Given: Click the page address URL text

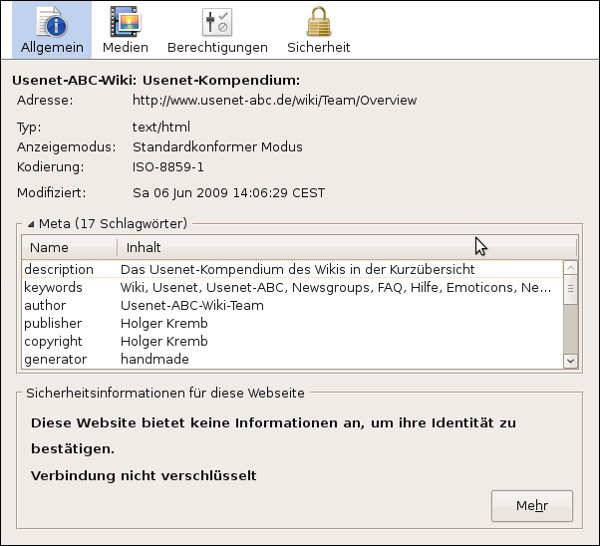Looking at the screenshot, I should click(274, 100).
